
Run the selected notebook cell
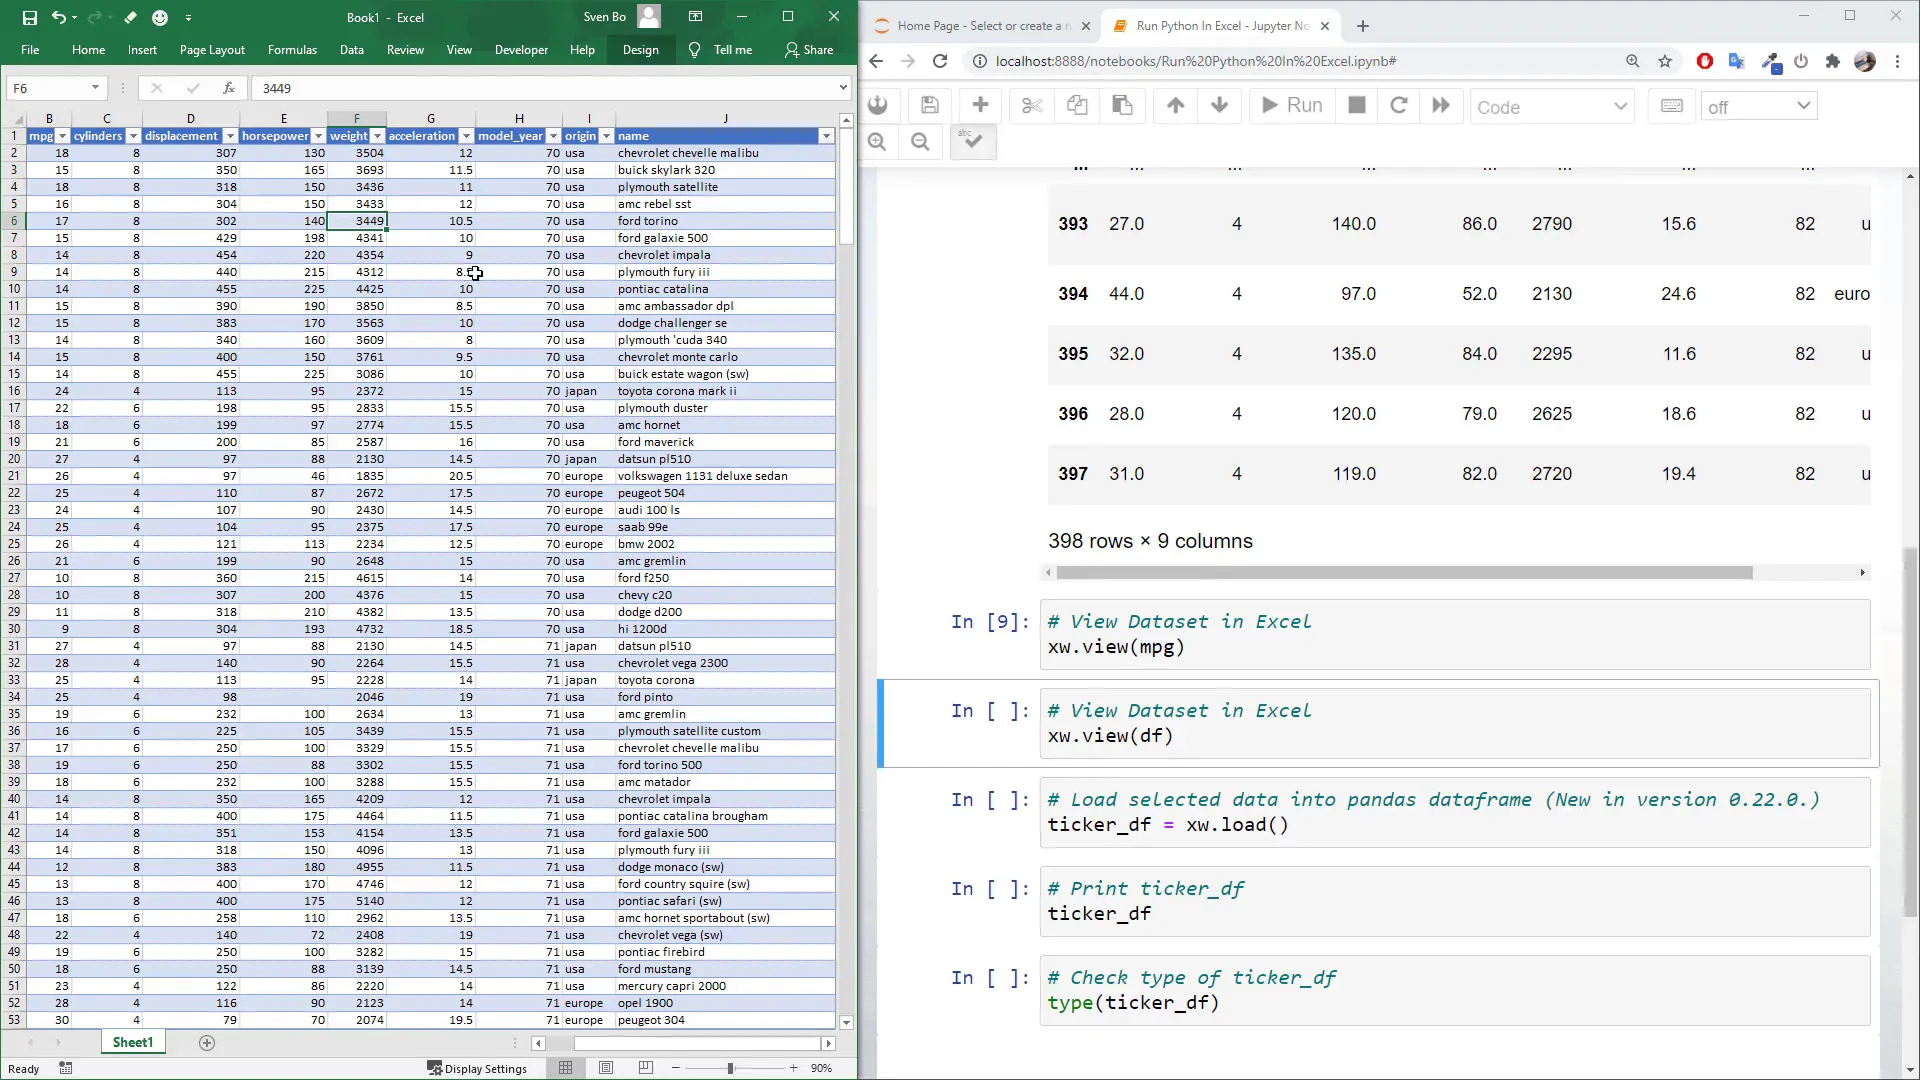click(1290, 105)
